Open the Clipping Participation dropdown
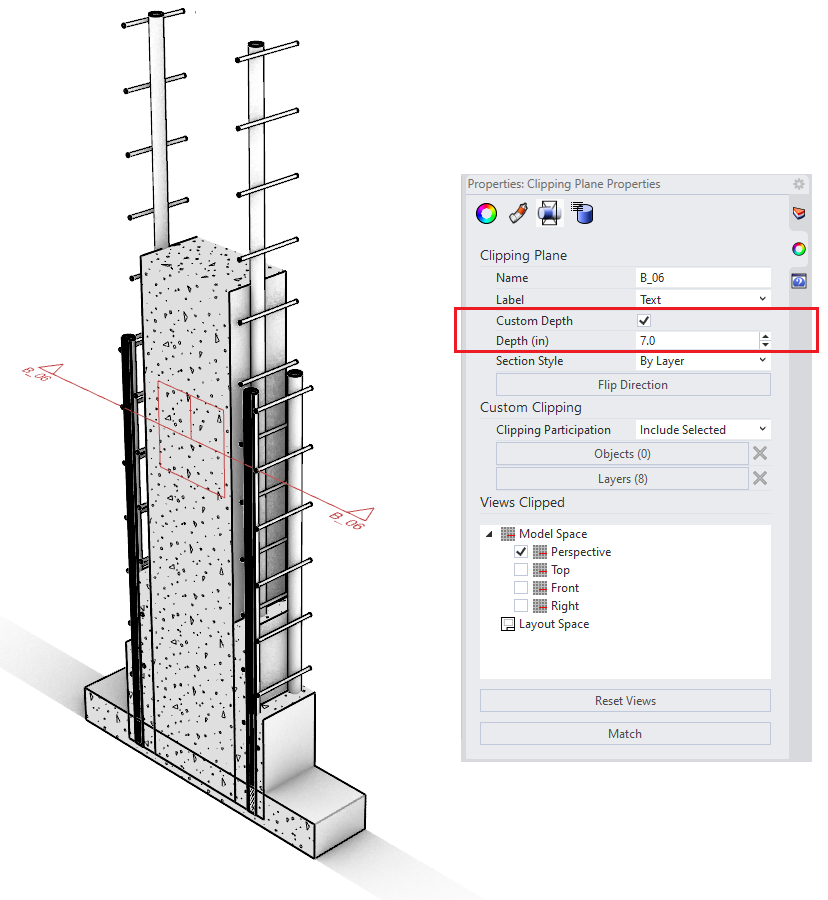Viewport: 828px width, 900px height. (x=704, y=430)
